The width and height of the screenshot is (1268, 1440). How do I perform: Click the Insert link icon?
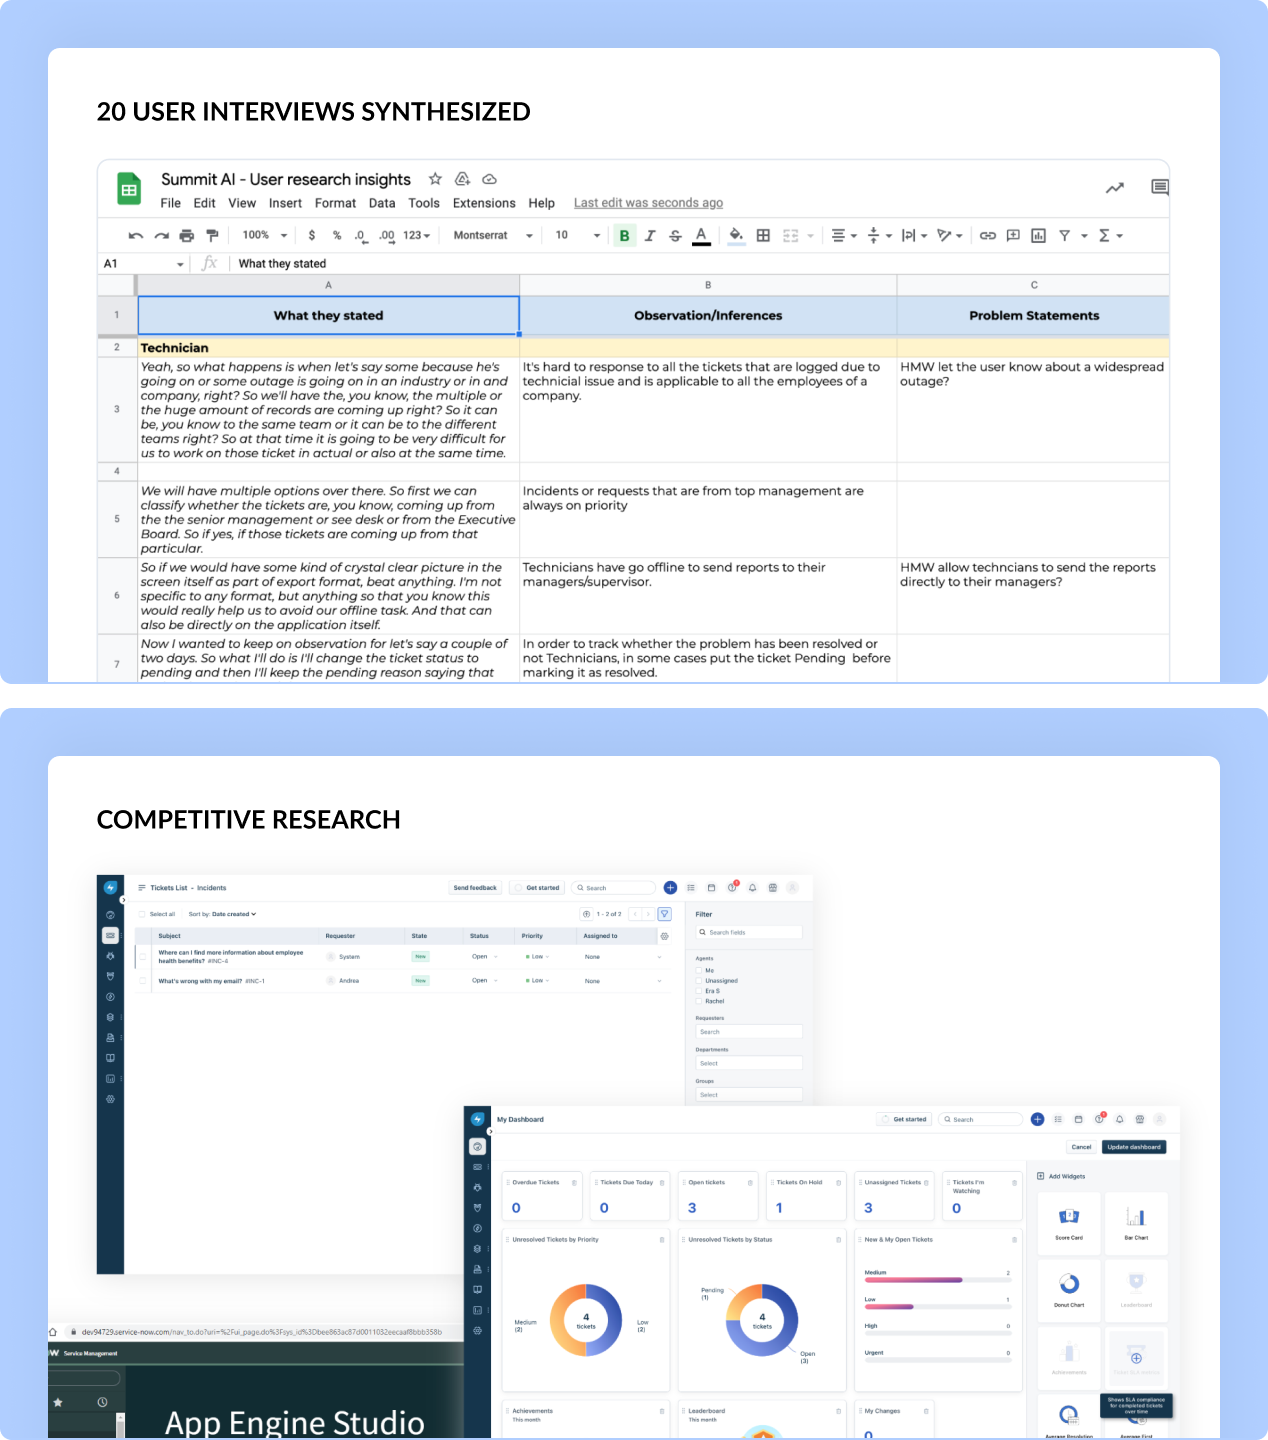pyautogui.click(x=988, y=236)
